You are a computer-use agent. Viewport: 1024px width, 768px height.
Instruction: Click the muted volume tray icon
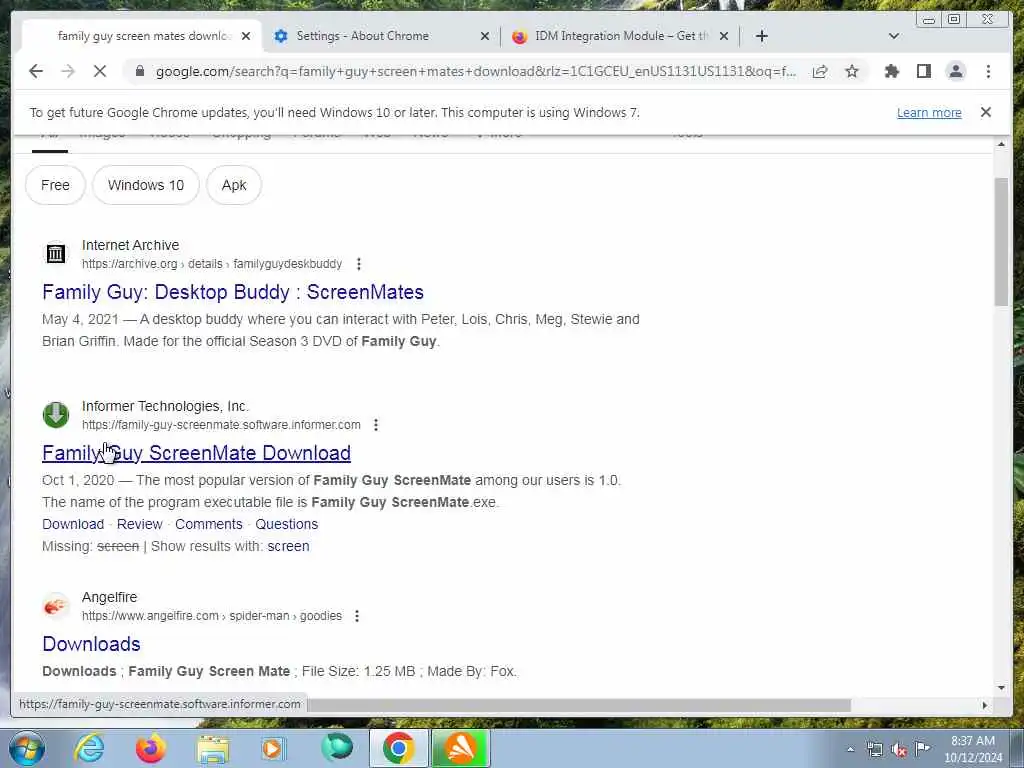click(899, 750)
